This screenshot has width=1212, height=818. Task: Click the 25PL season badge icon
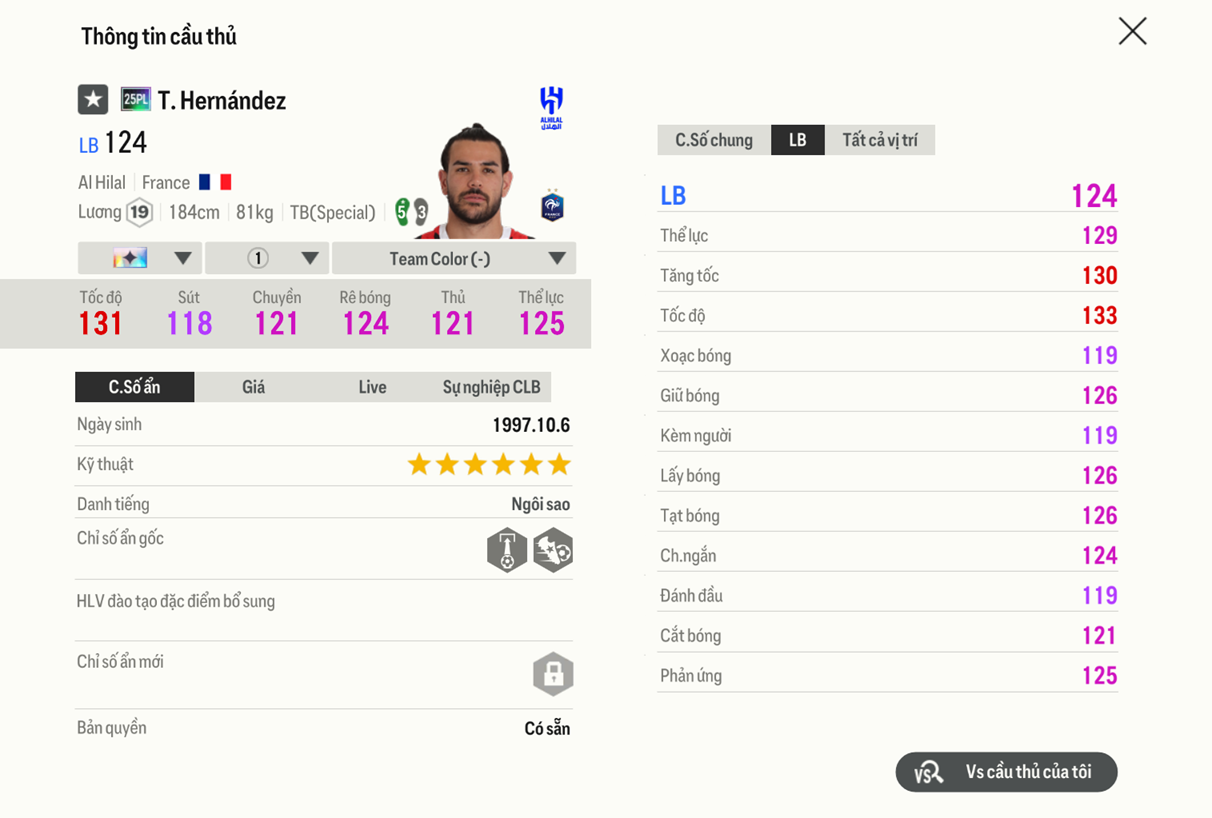[134, 100]
